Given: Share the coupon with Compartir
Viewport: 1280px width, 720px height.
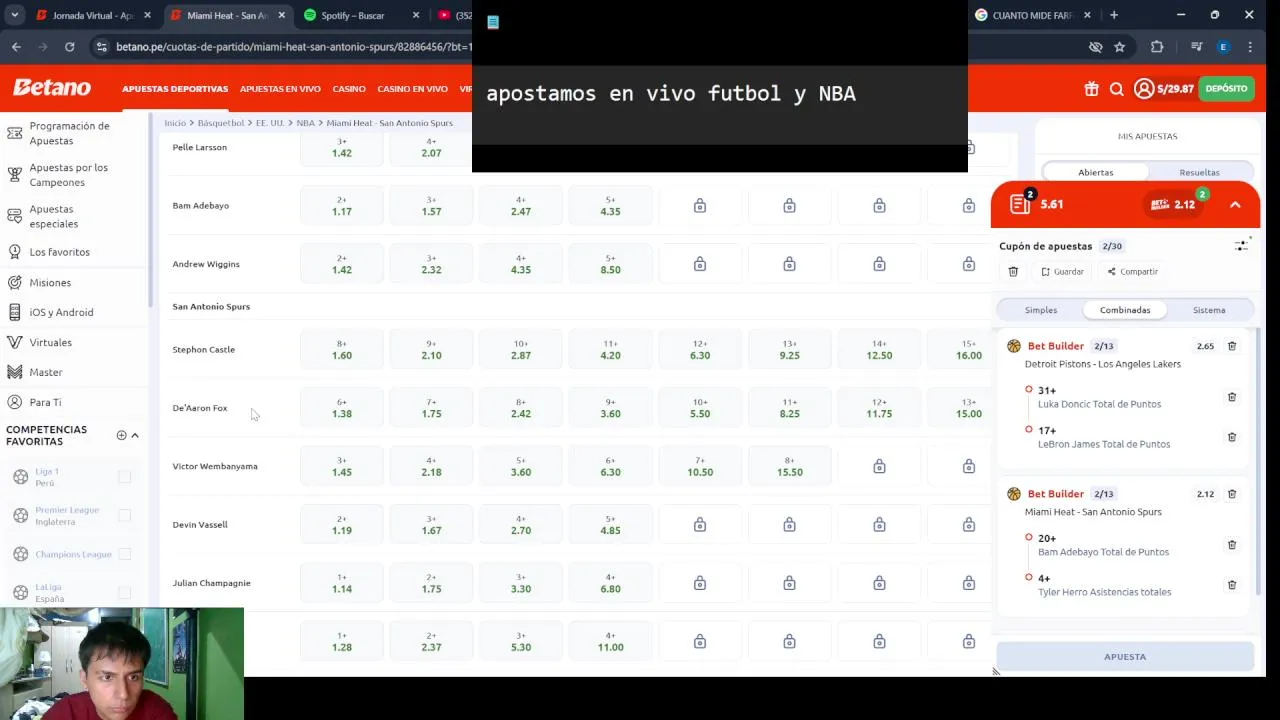Looking at the screenshot, I should [x=1132, y=271].
